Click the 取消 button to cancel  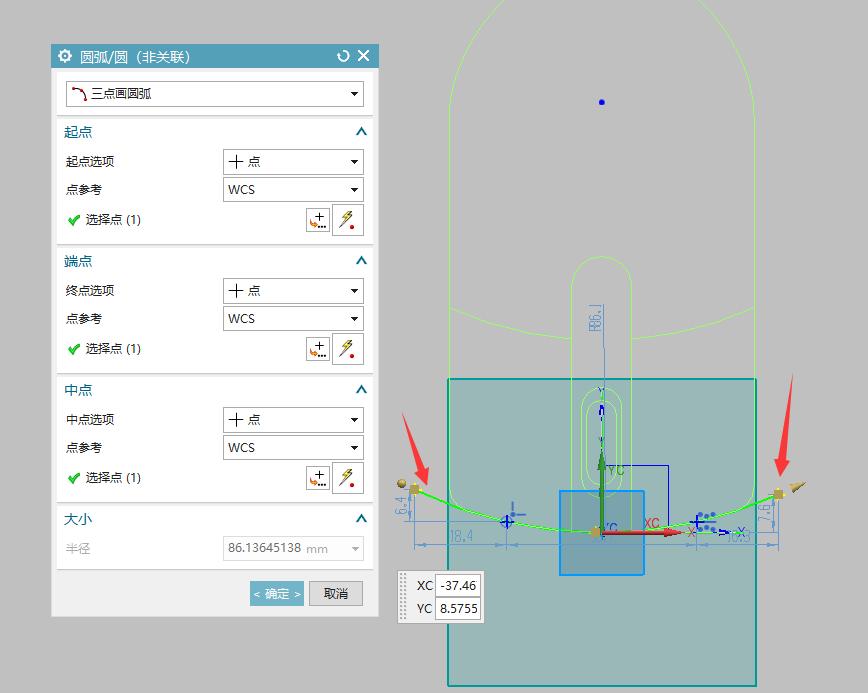(x=335, y=593)
